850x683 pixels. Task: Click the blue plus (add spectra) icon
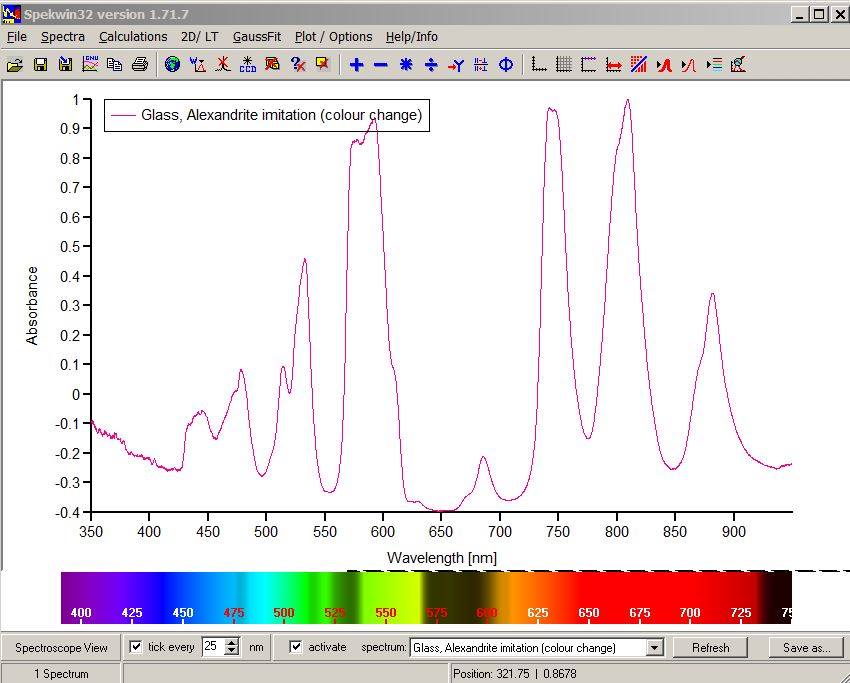355,63
